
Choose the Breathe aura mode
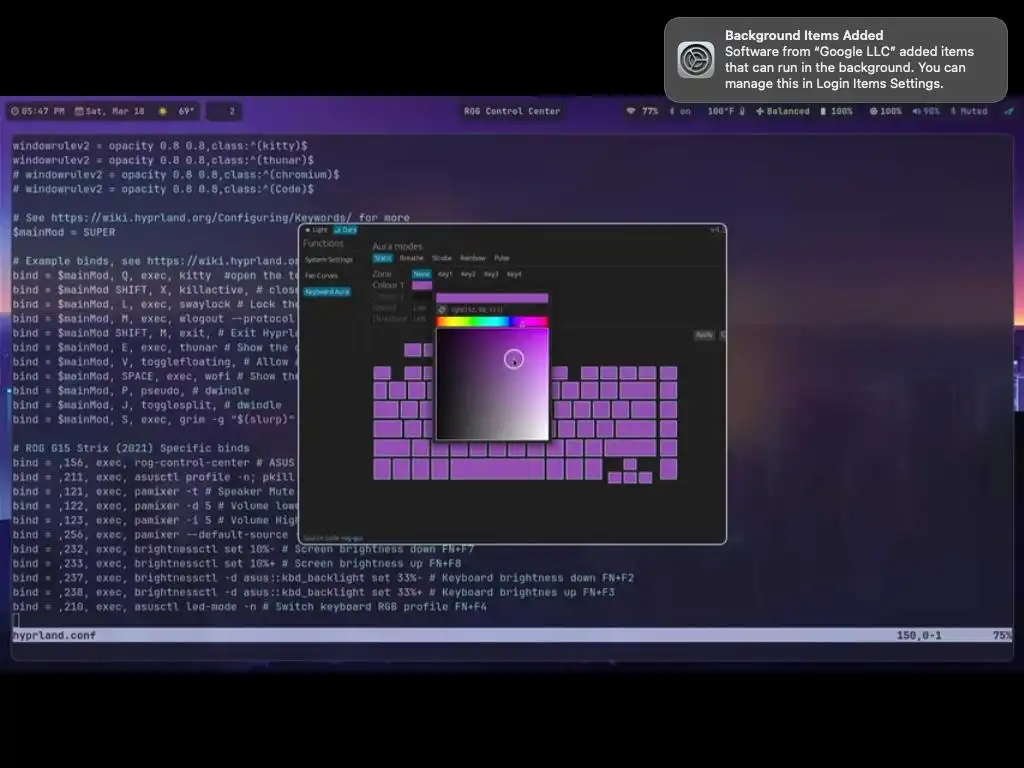411,258
